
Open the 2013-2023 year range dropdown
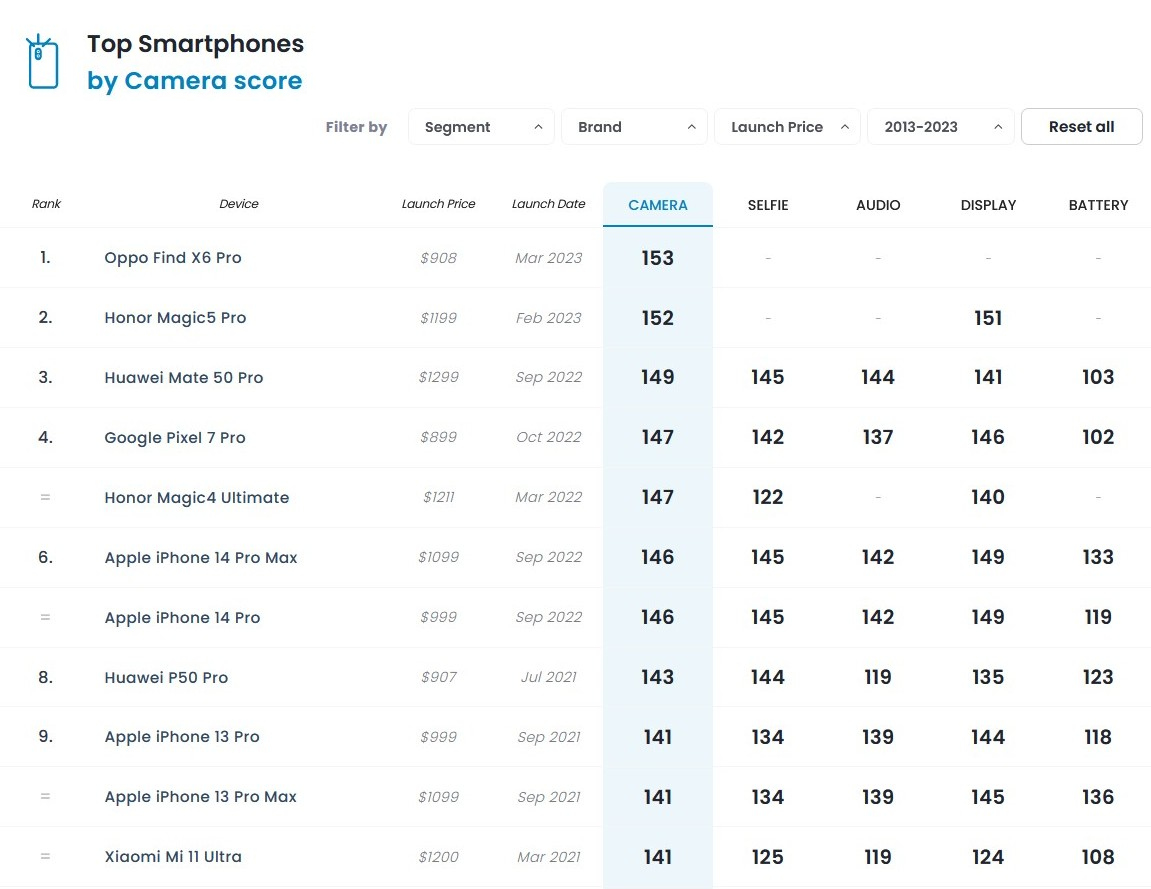[x=940, y=127]
